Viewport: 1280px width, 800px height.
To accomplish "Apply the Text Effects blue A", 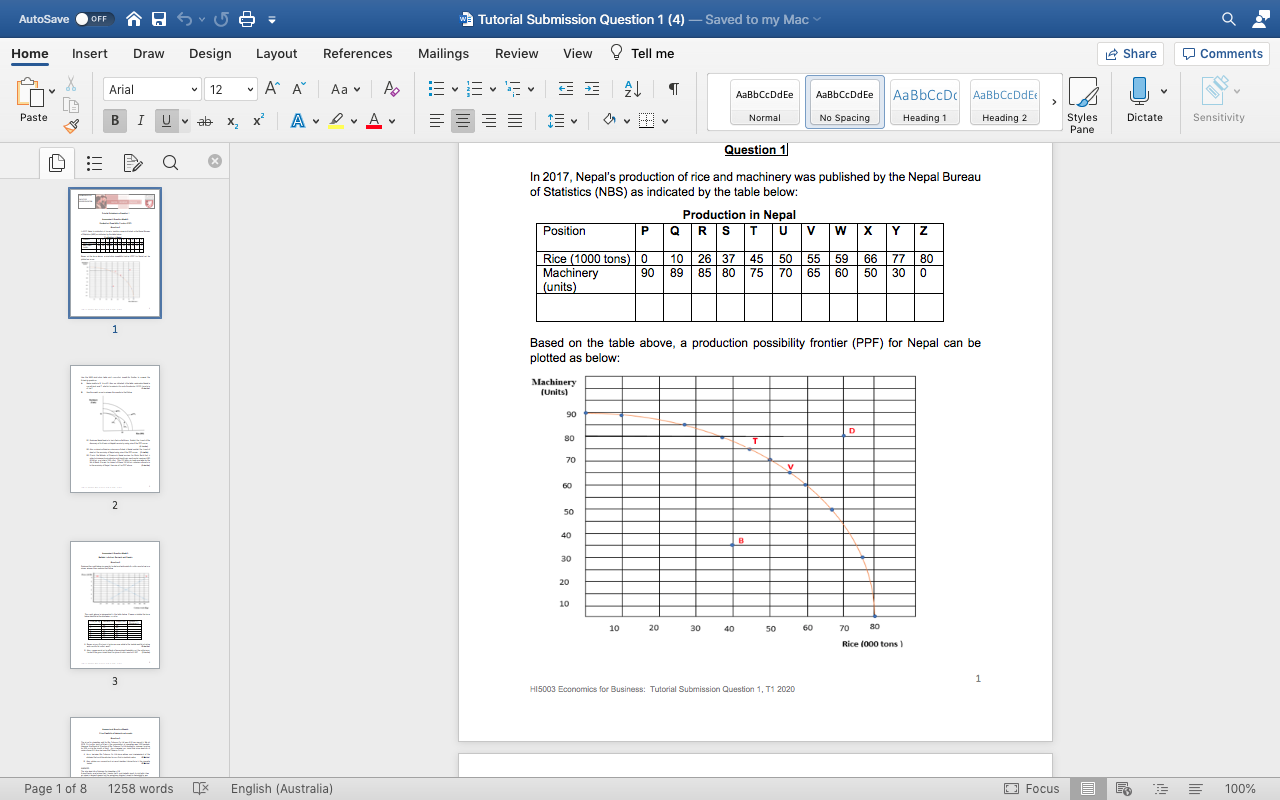I will pos(297,121).
